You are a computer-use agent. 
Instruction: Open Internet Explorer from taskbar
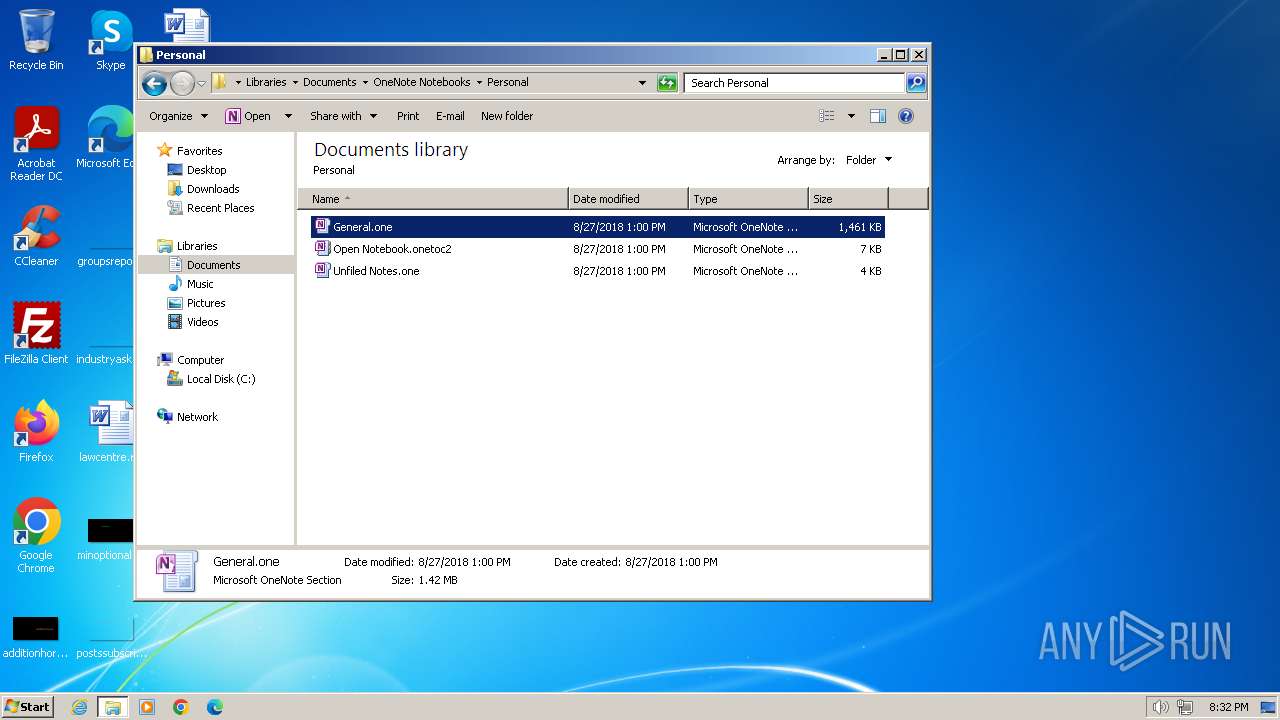coord(79,707)
